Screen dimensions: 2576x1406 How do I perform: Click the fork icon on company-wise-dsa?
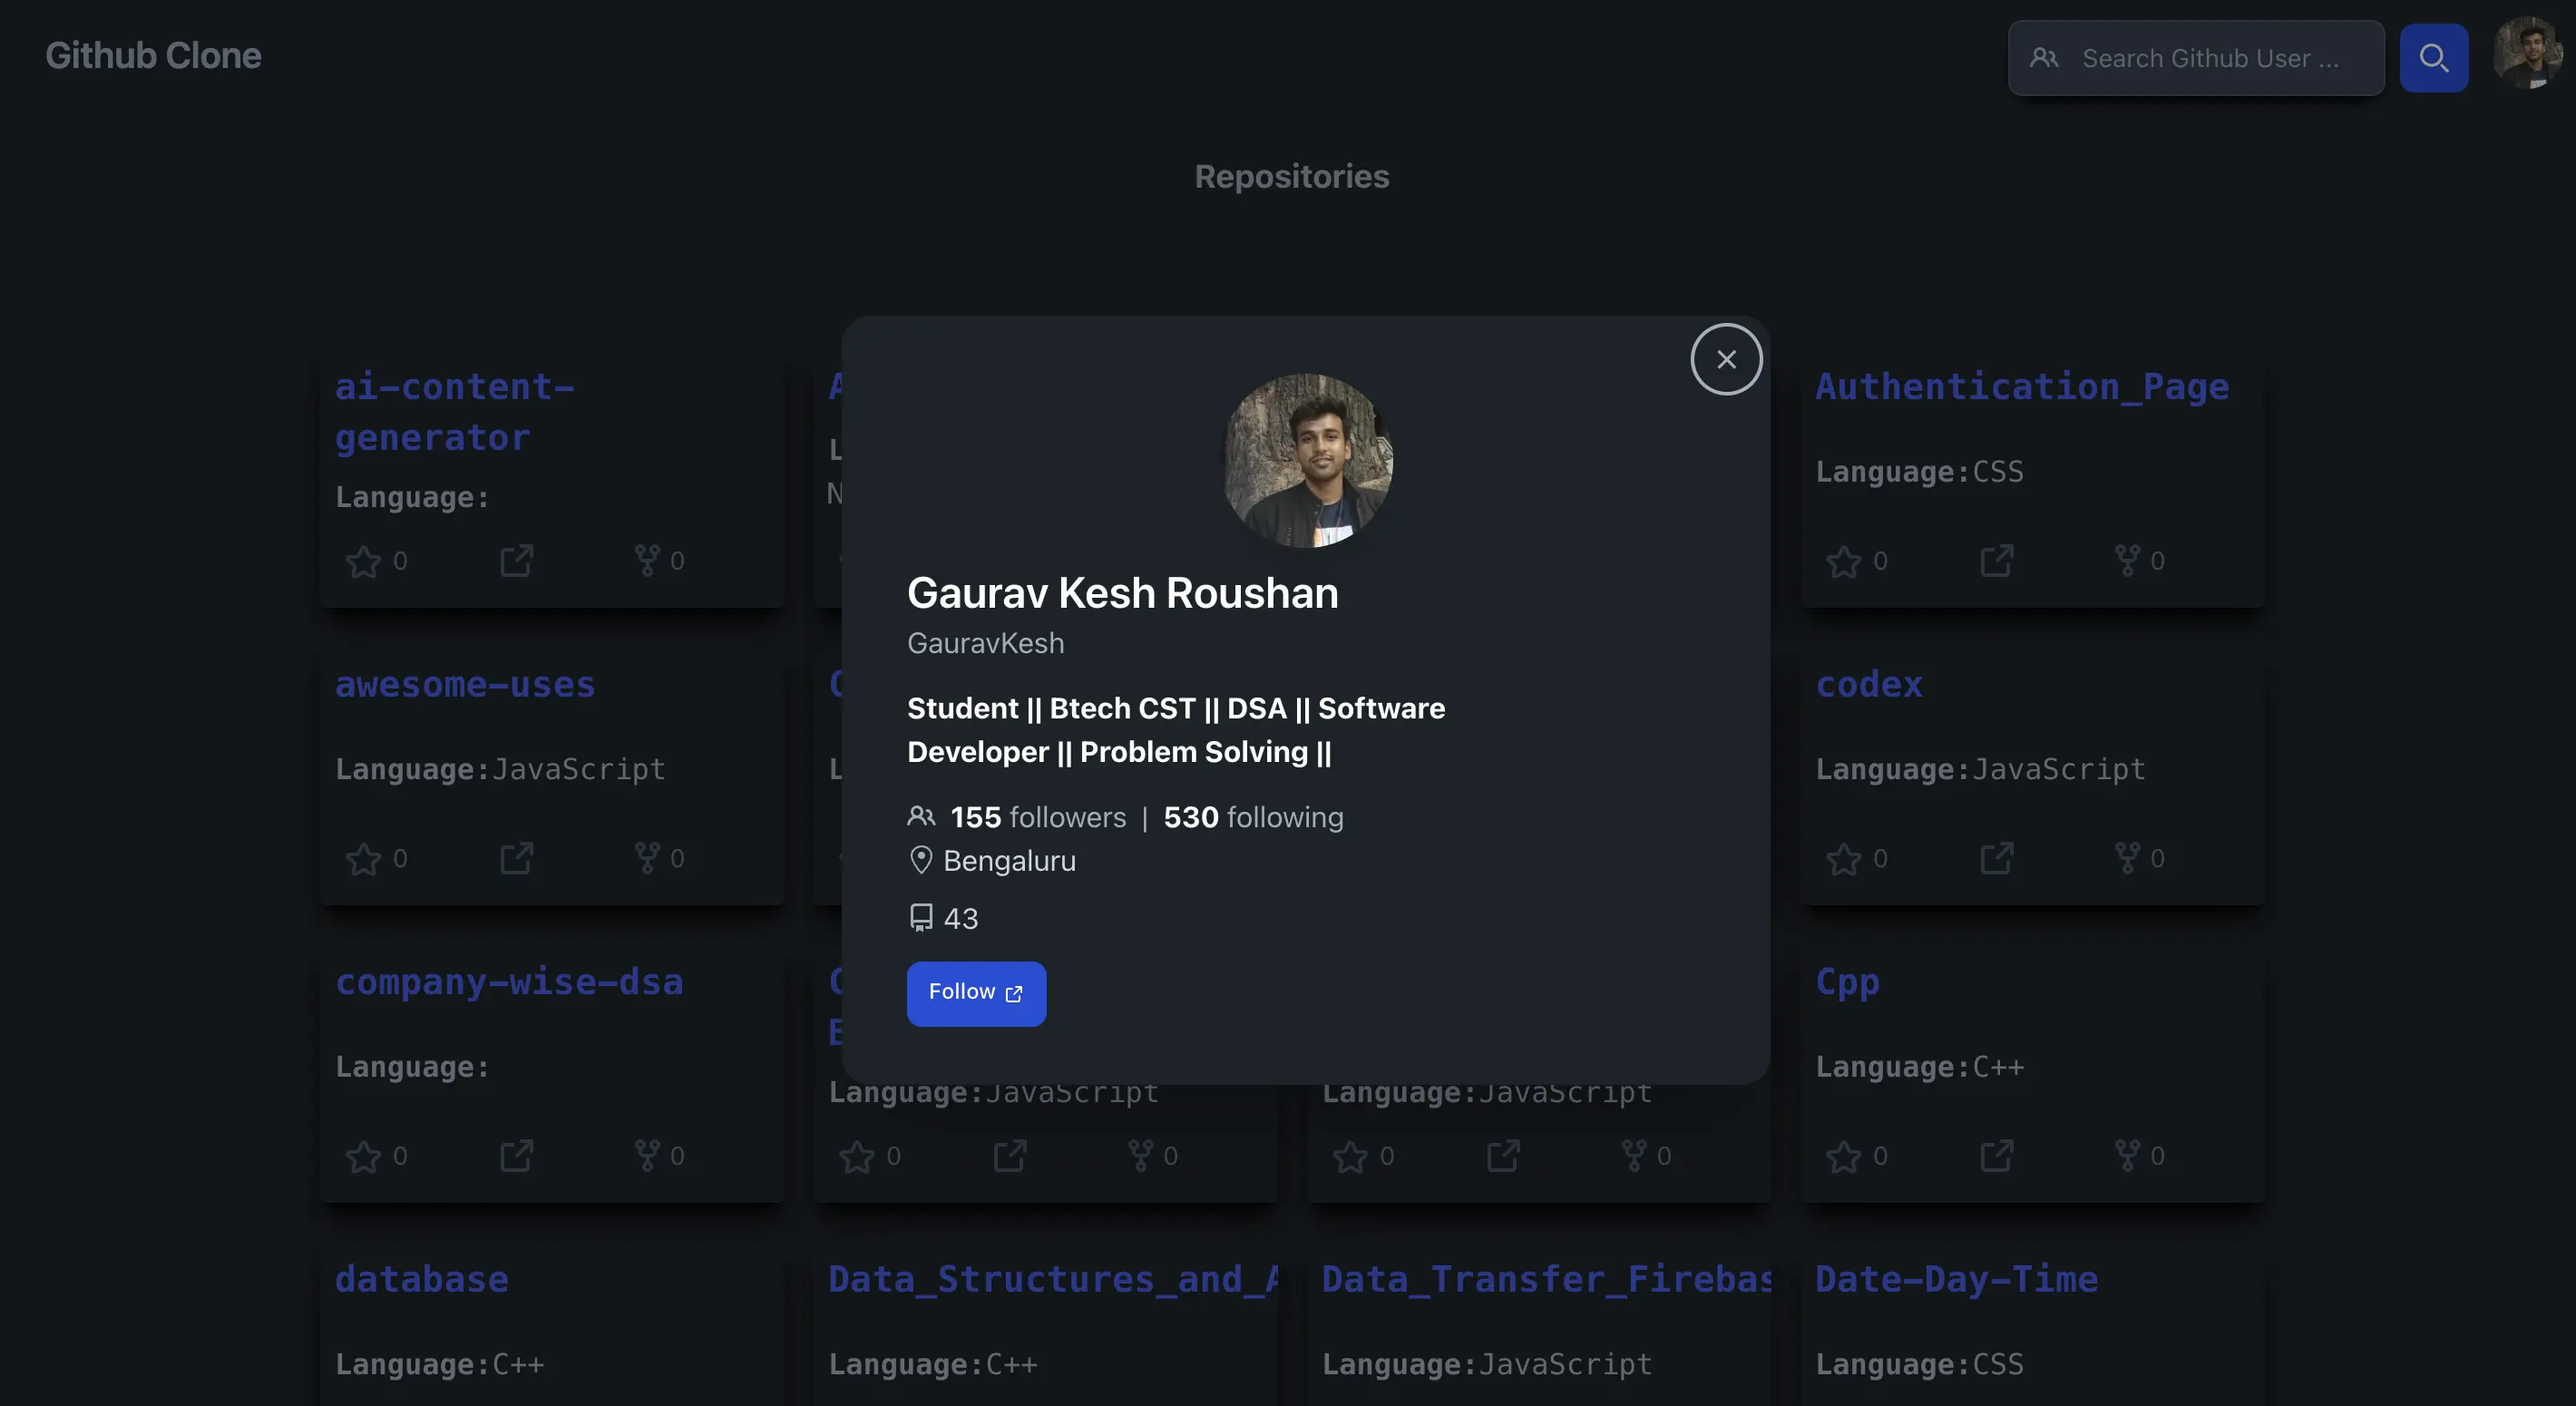(x=647, y=1155)
